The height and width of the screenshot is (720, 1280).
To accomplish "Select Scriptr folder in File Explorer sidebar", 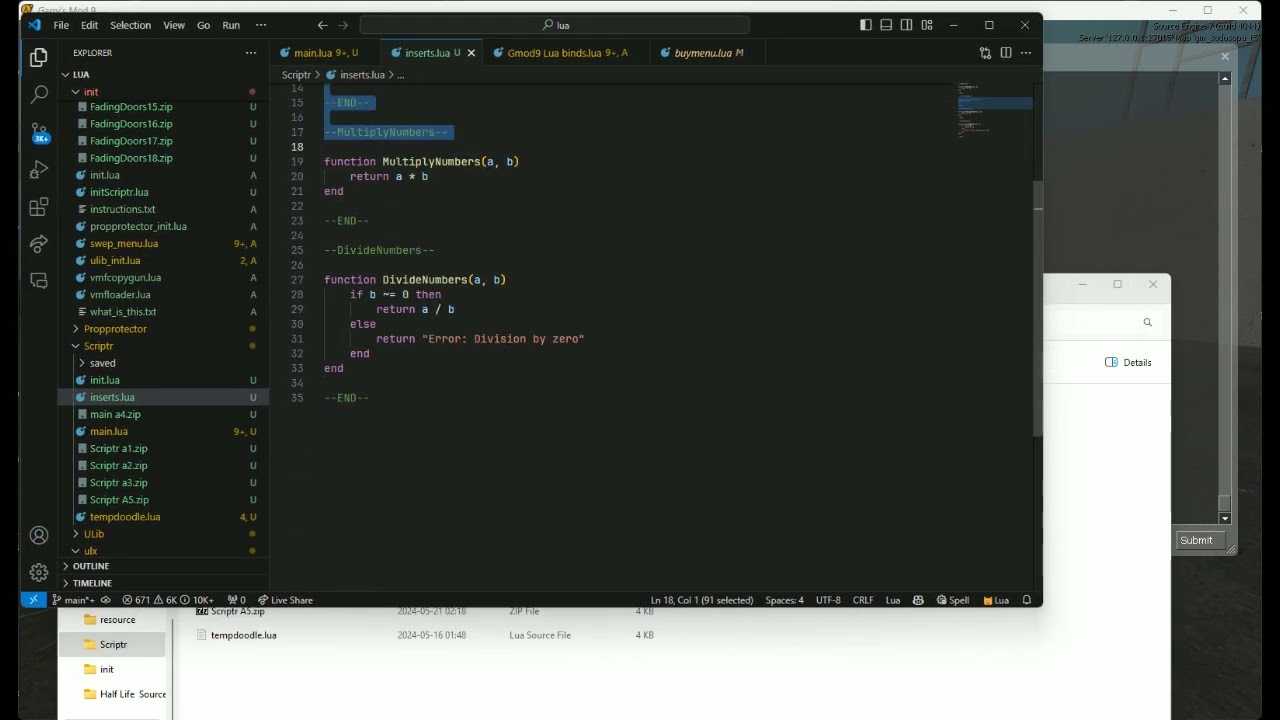I will 113,644.
